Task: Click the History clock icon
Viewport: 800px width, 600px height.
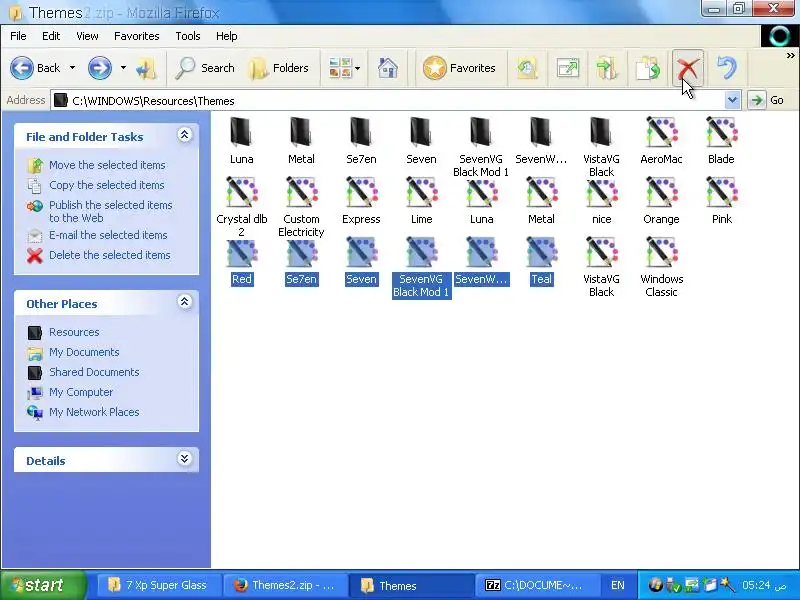Action: click(x=527, y=68)
